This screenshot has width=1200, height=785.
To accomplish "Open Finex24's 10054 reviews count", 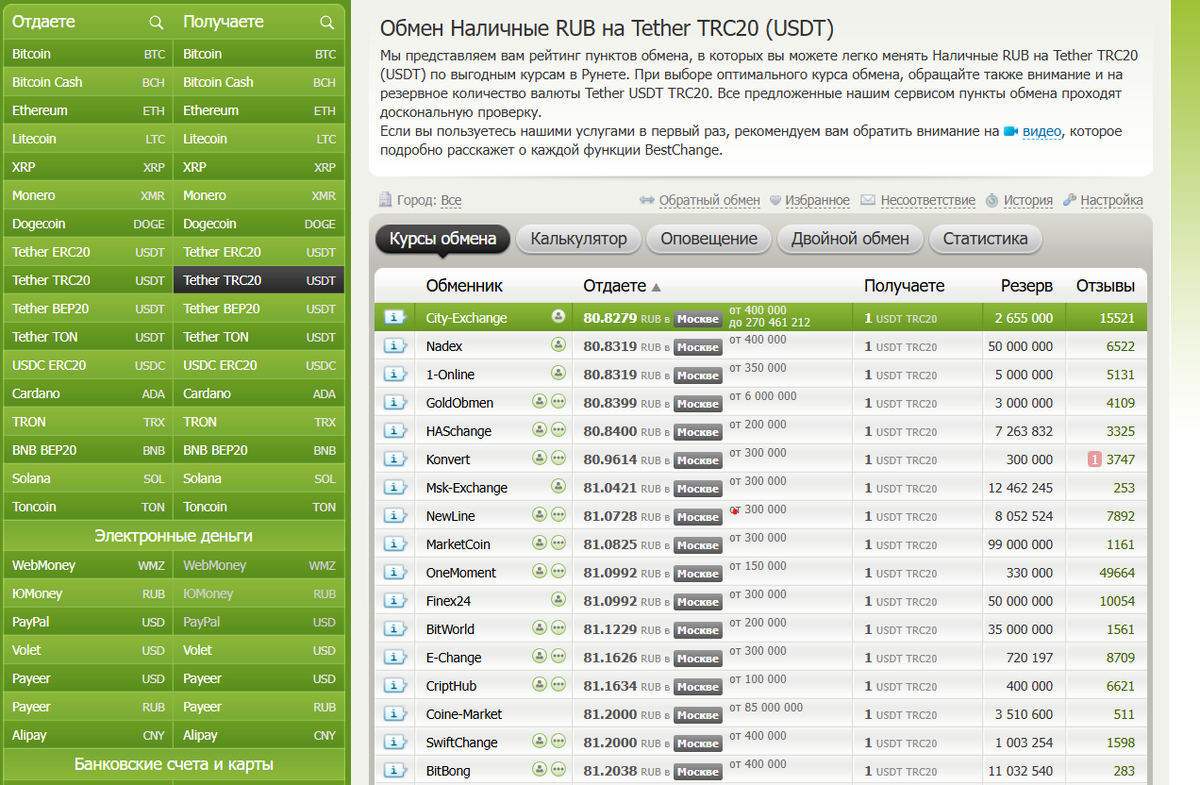I will [1117, 601].
